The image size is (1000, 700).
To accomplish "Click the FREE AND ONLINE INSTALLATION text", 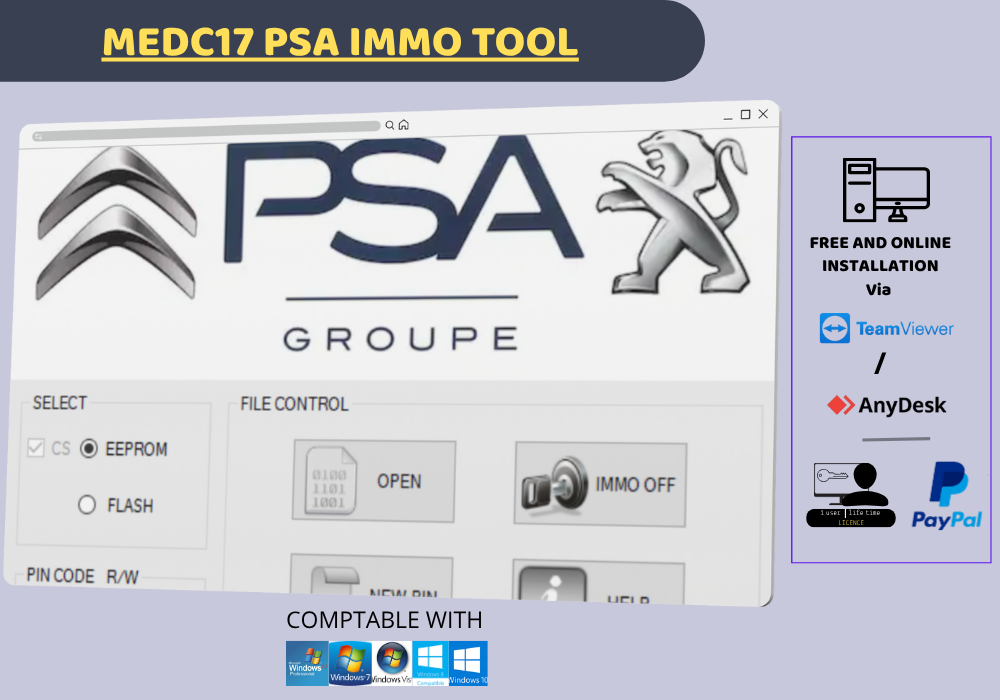I will (880, 254).
